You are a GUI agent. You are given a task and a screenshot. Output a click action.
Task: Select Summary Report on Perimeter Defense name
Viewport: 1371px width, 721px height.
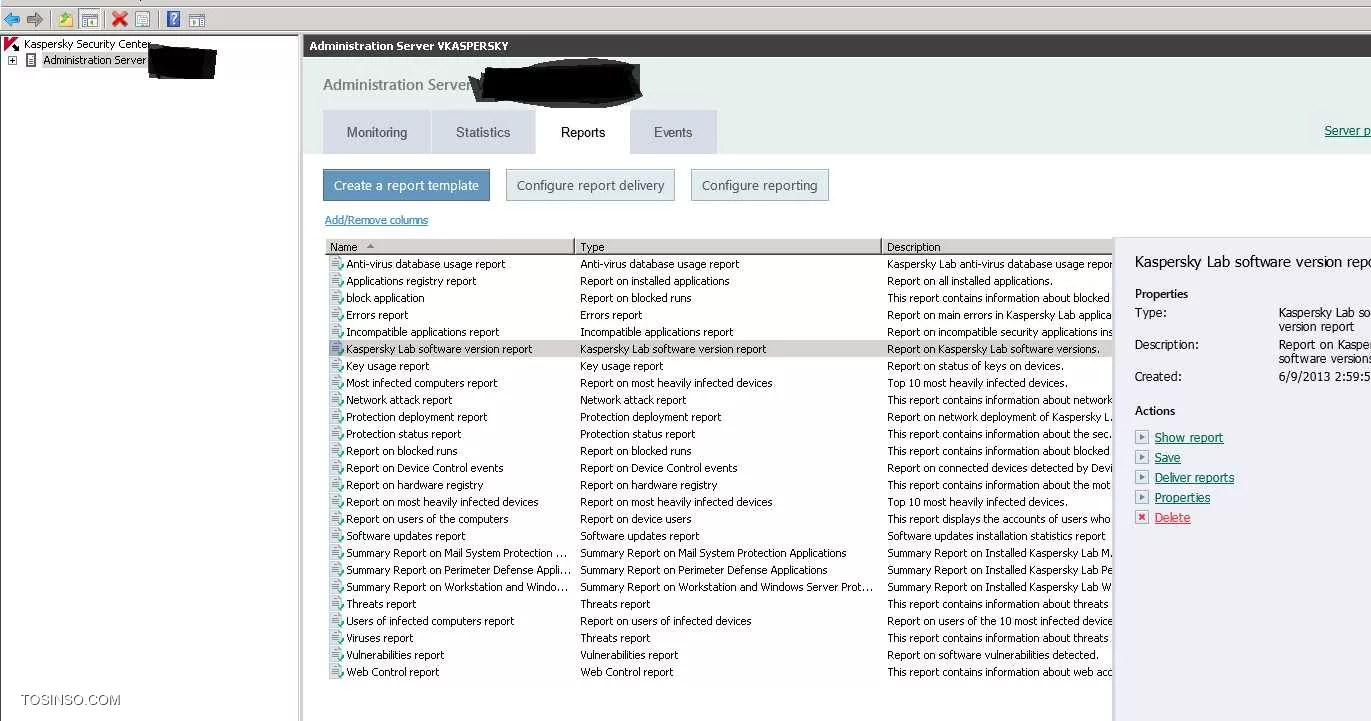point(459,570)
